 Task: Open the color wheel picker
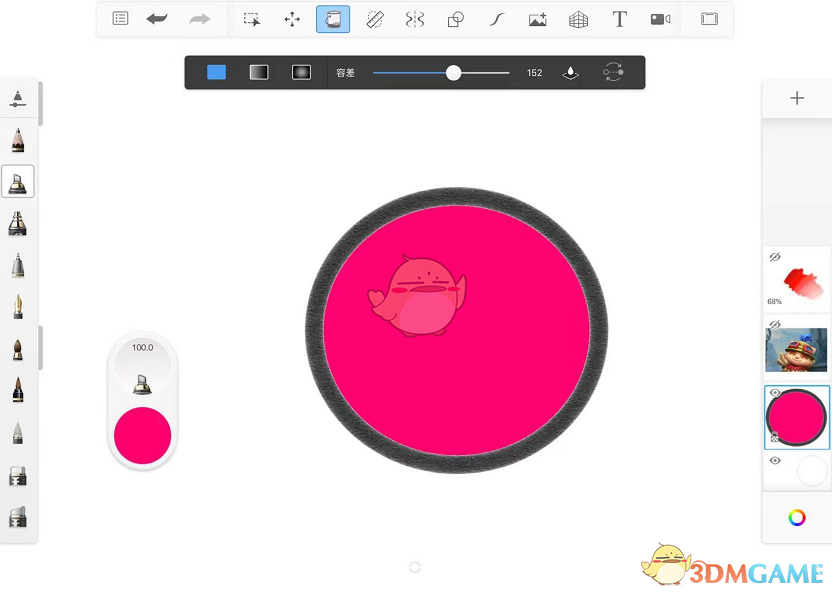pos(797,517)
